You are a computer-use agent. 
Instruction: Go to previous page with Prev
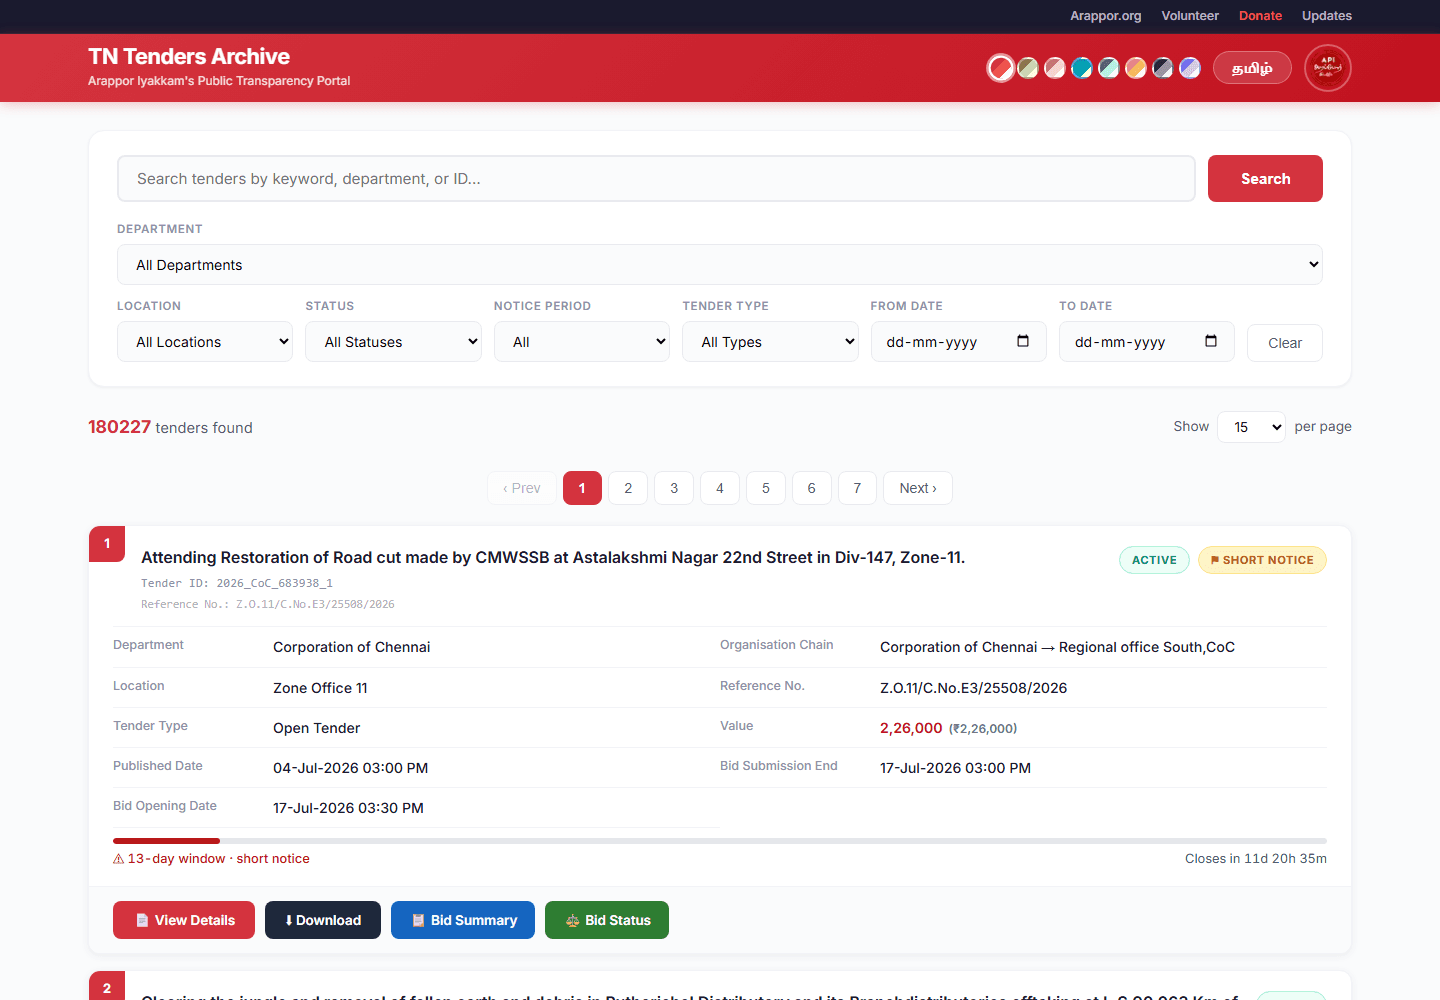[x=522, y=488]
